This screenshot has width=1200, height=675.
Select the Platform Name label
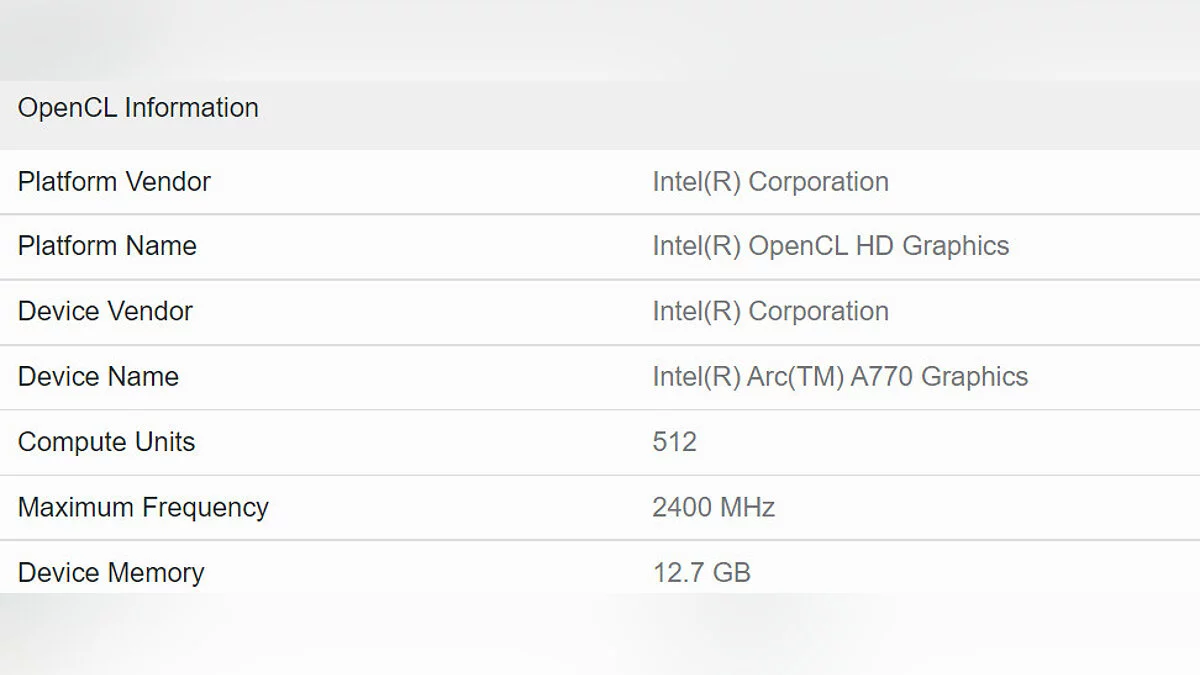click(107, 246)
